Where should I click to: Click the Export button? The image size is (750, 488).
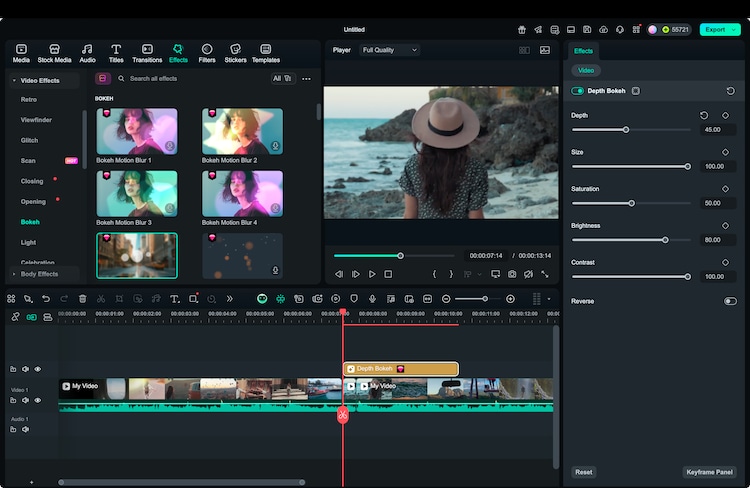pyautogui.click(x=715, y=30)
